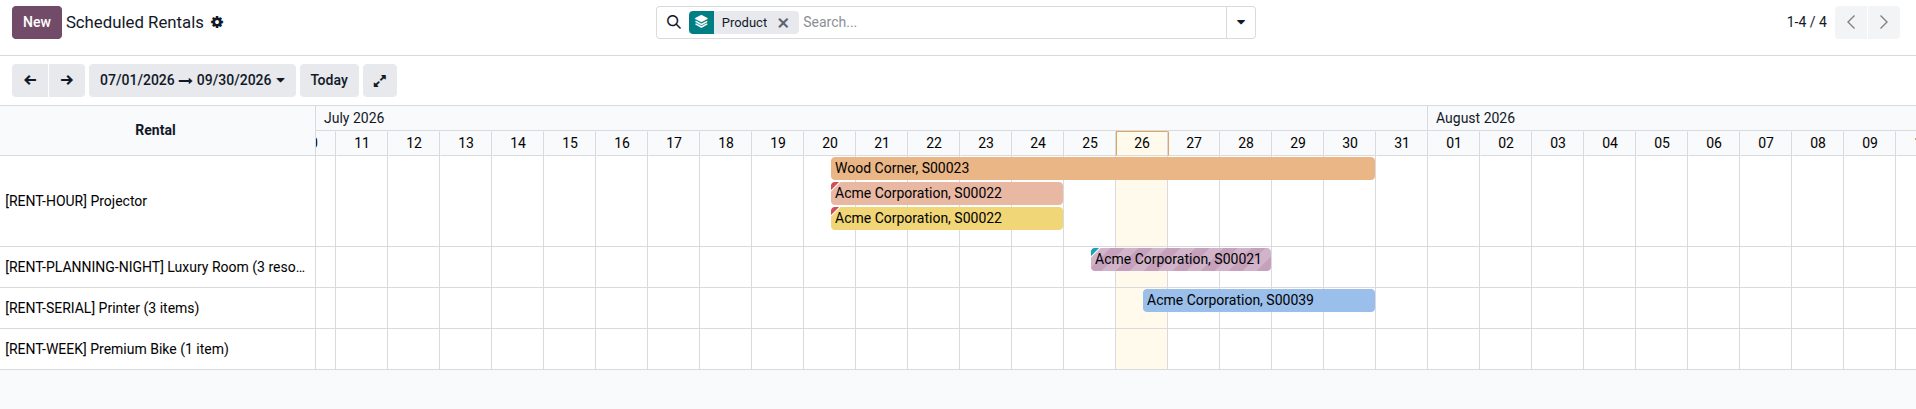The width and height of the screenshot is (1916, 409).
Task: Move the Gantt range backward with left arrow
Action: pos(30,80)
